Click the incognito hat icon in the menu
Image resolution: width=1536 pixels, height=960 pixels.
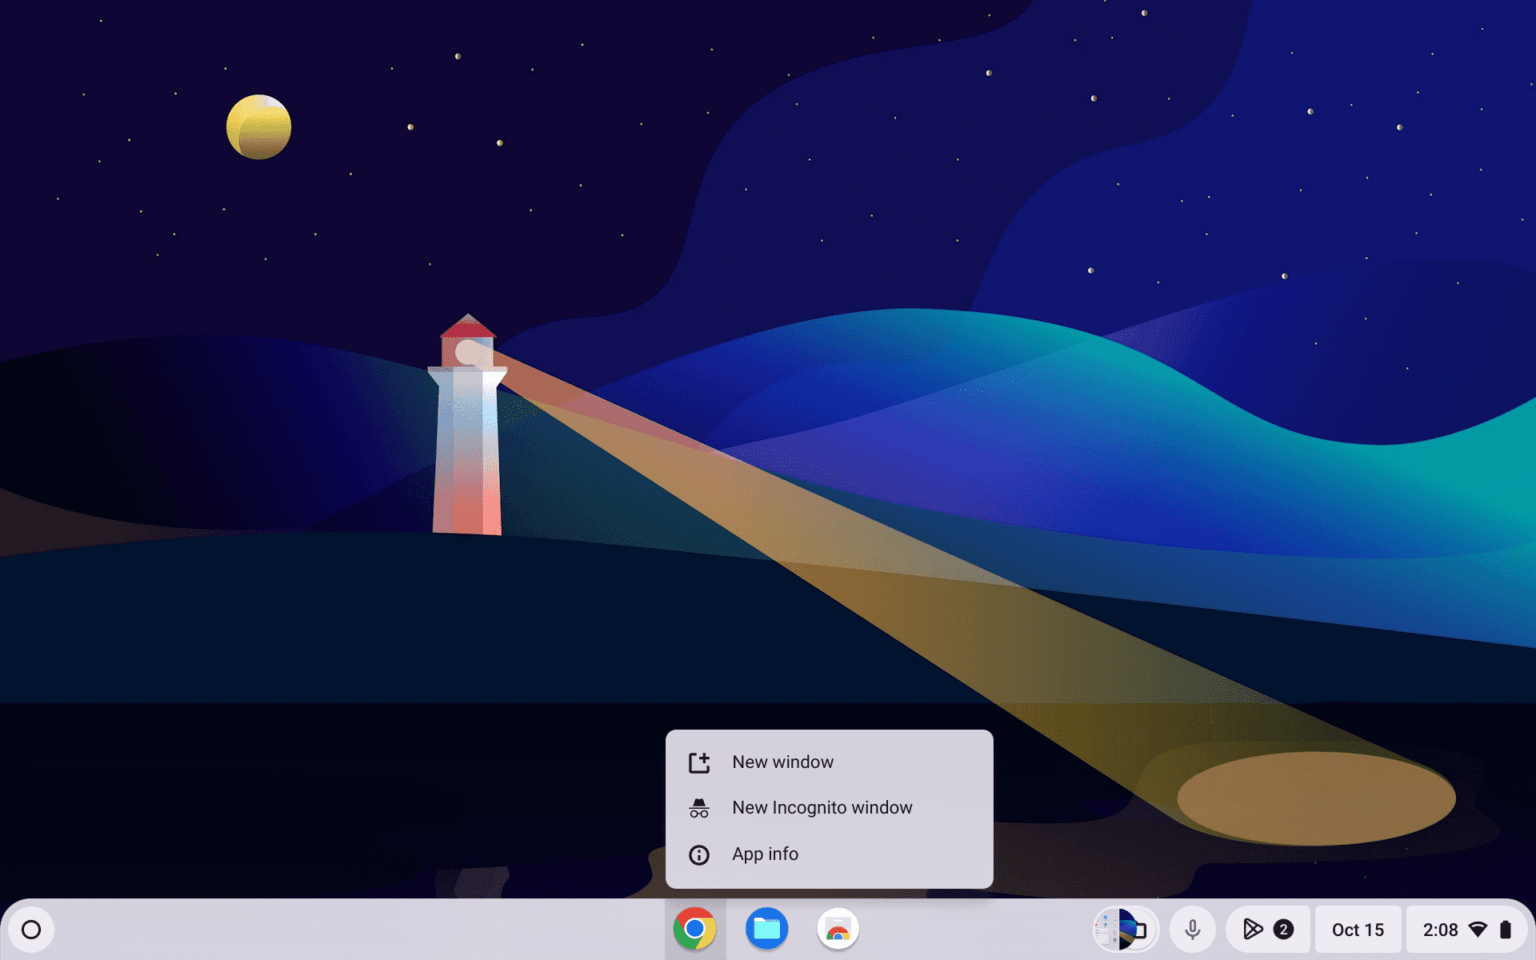(699, 807)
